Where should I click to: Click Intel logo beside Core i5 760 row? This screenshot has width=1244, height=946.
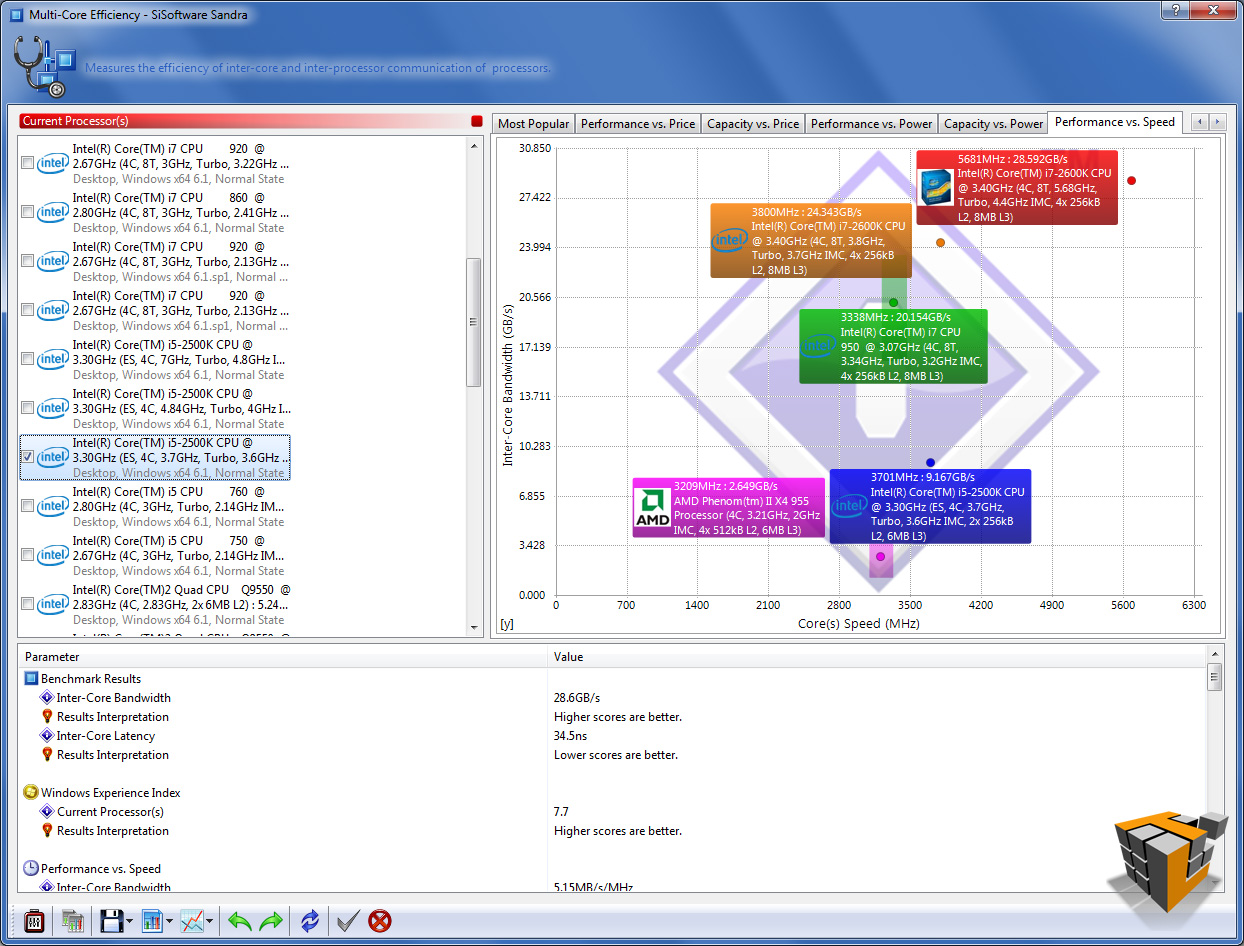[x=52, y=506]
